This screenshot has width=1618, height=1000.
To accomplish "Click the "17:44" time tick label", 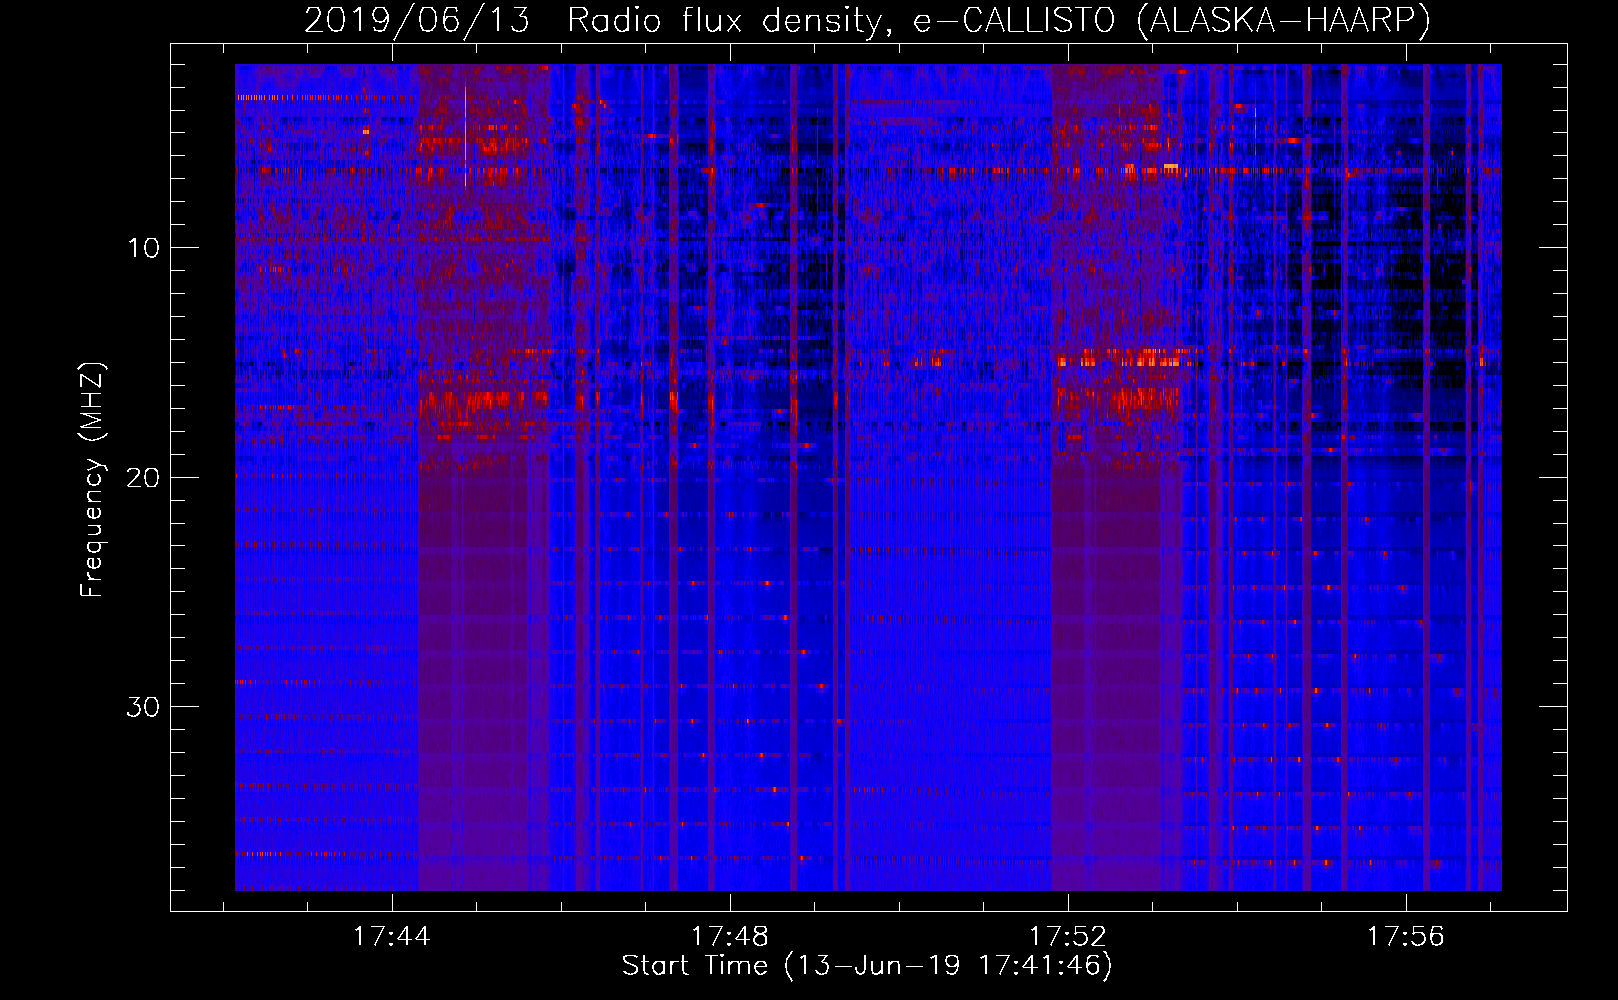I will 392,936.
